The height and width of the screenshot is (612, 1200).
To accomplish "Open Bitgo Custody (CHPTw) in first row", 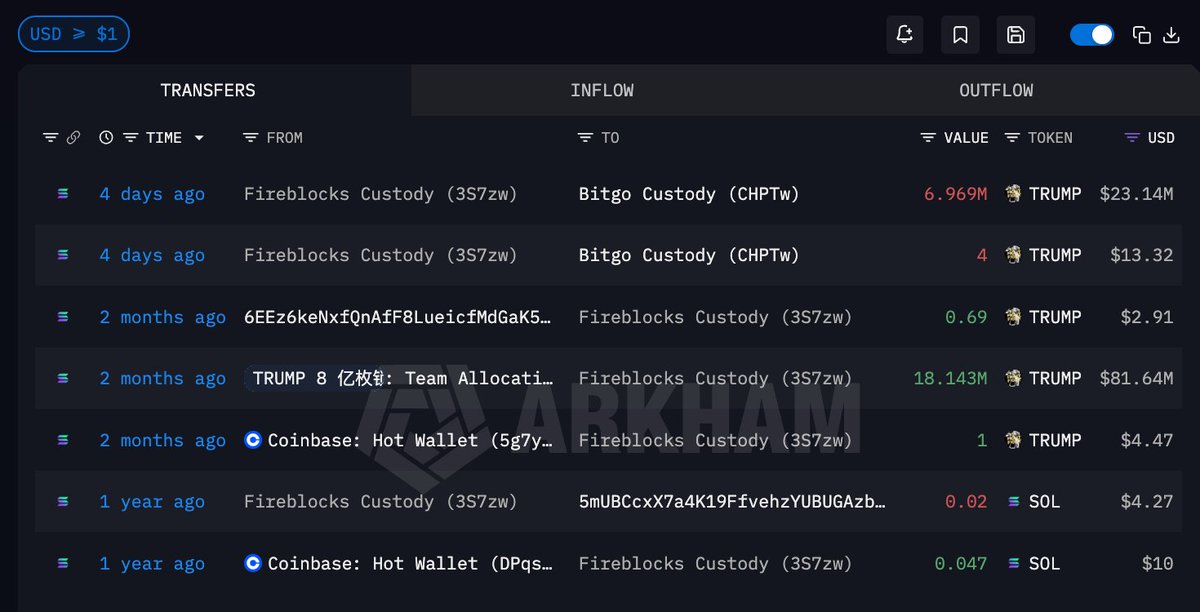I will 689,194.
